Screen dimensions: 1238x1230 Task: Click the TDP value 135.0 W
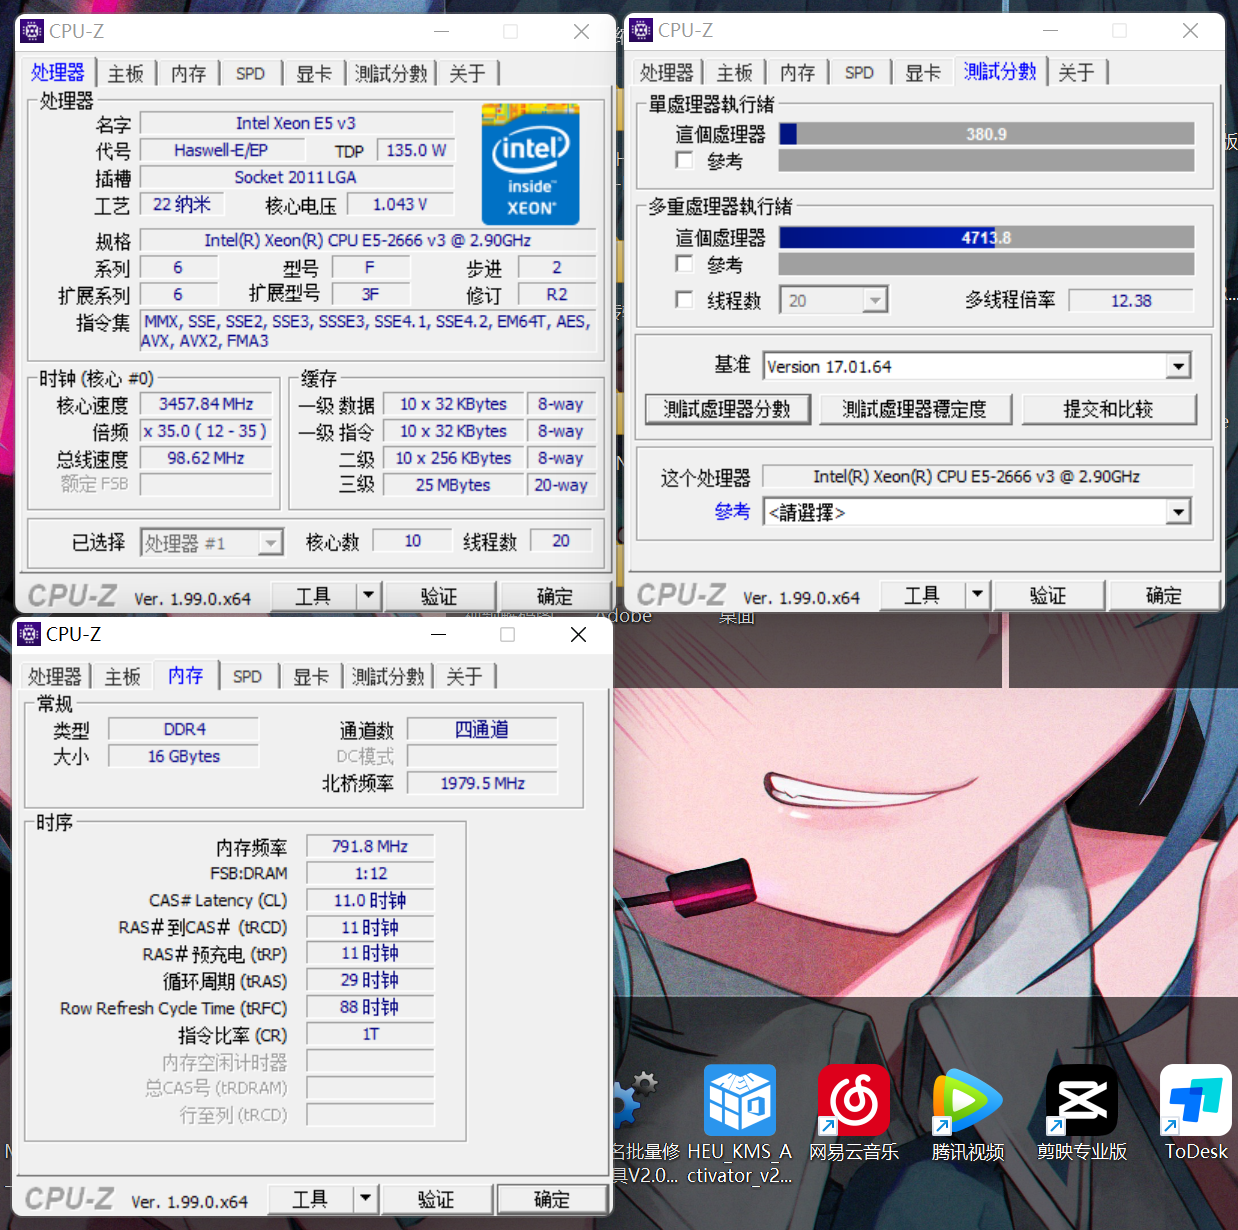(416, 150)
